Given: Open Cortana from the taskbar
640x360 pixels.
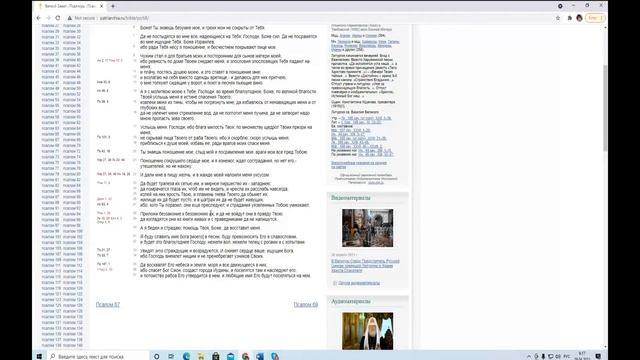Looking at the screenshot, I should [x=156, y=356].
